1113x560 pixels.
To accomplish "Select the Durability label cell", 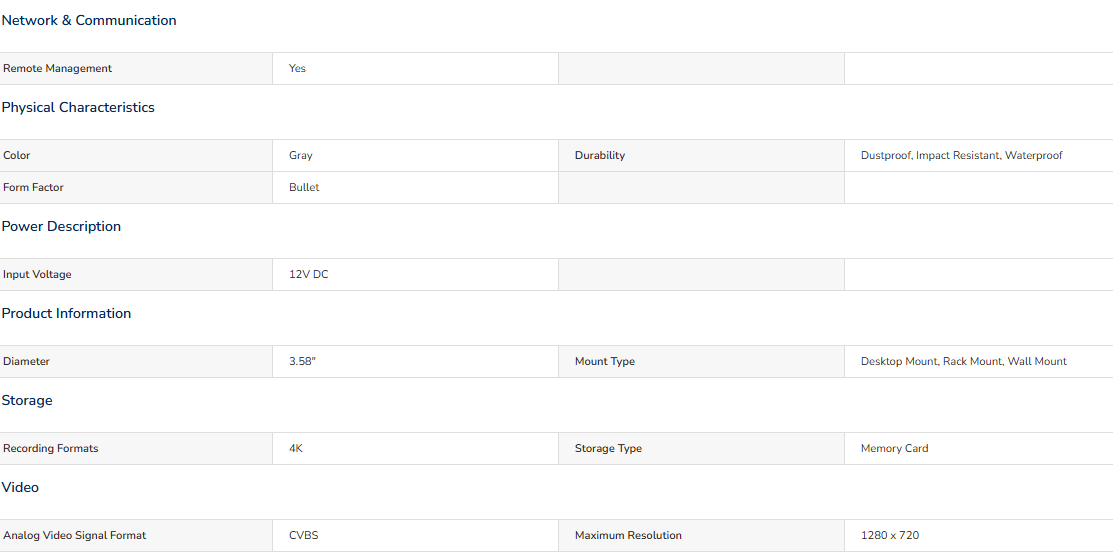I will (x=701, y=155).
